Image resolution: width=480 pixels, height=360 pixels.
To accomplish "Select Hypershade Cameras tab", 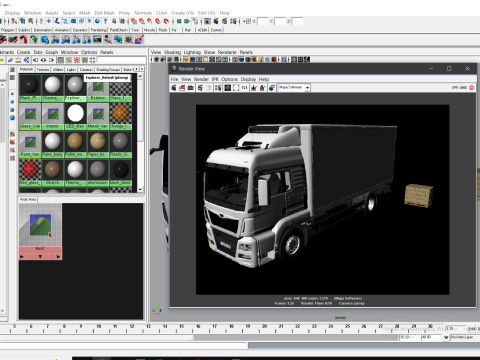I will coord(86,69).
